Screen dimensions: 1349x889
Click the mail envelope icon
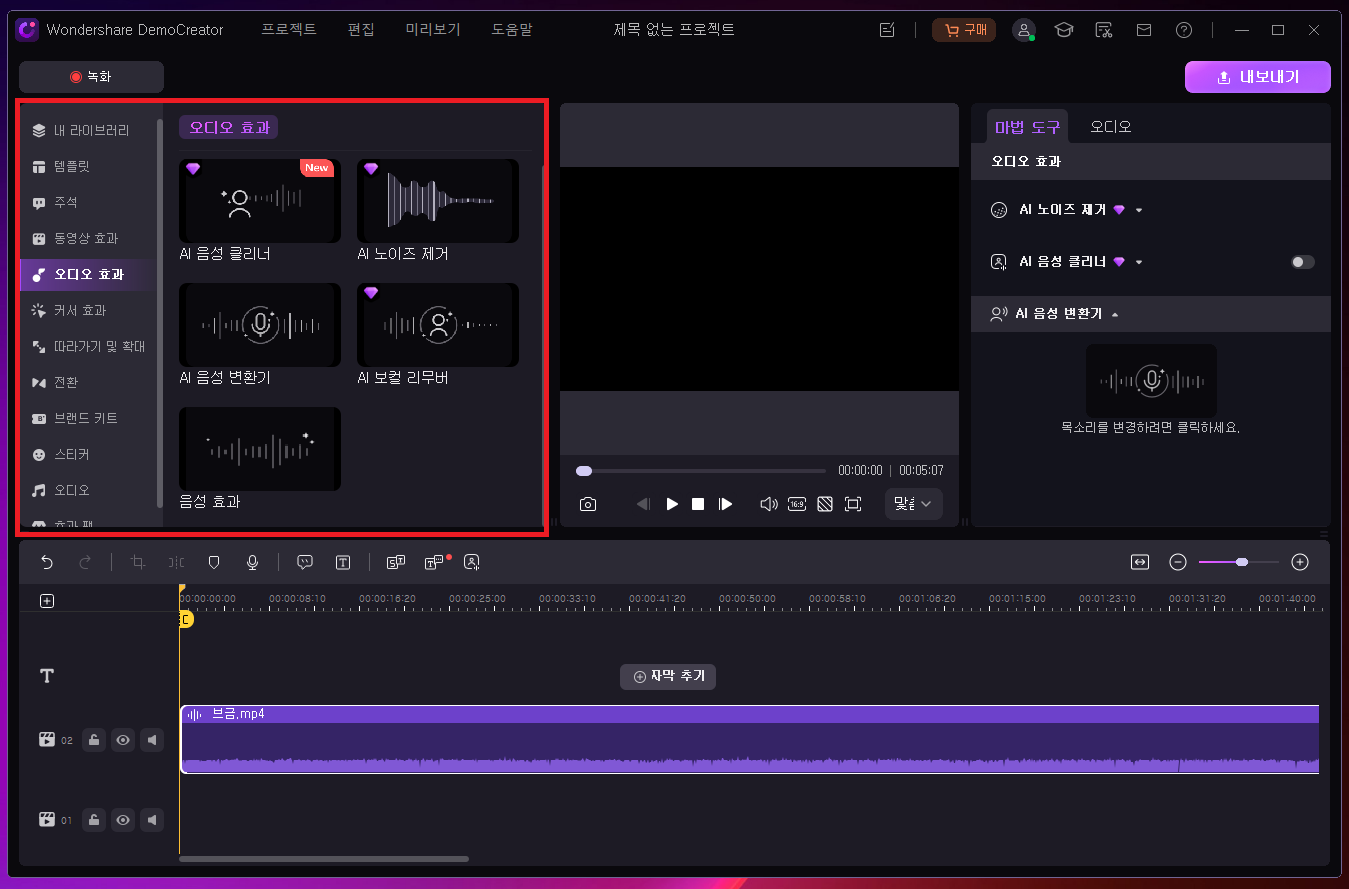(x=1144, y=30)
